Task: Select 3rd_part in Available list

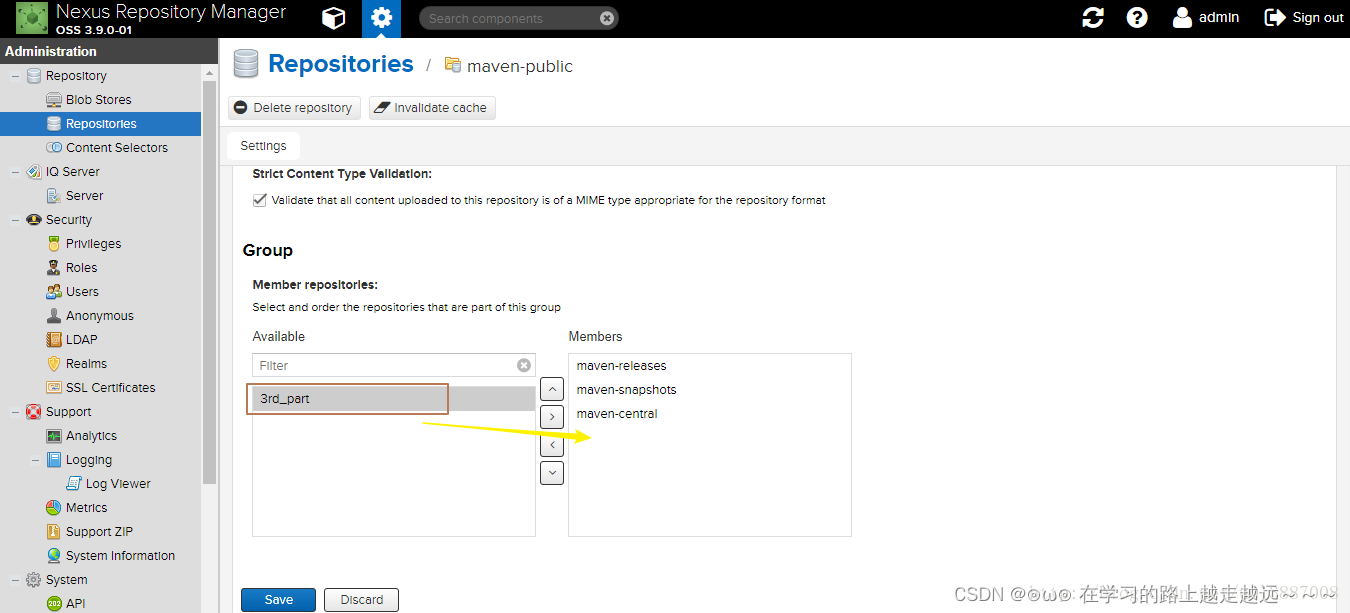Action: coord(394,399)
